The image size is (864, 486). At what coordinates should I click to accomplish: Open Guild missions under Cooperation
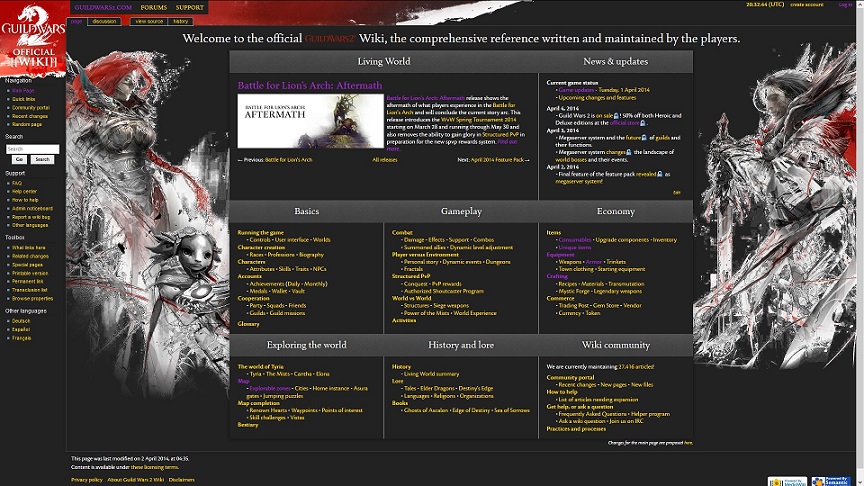[287, 313]
